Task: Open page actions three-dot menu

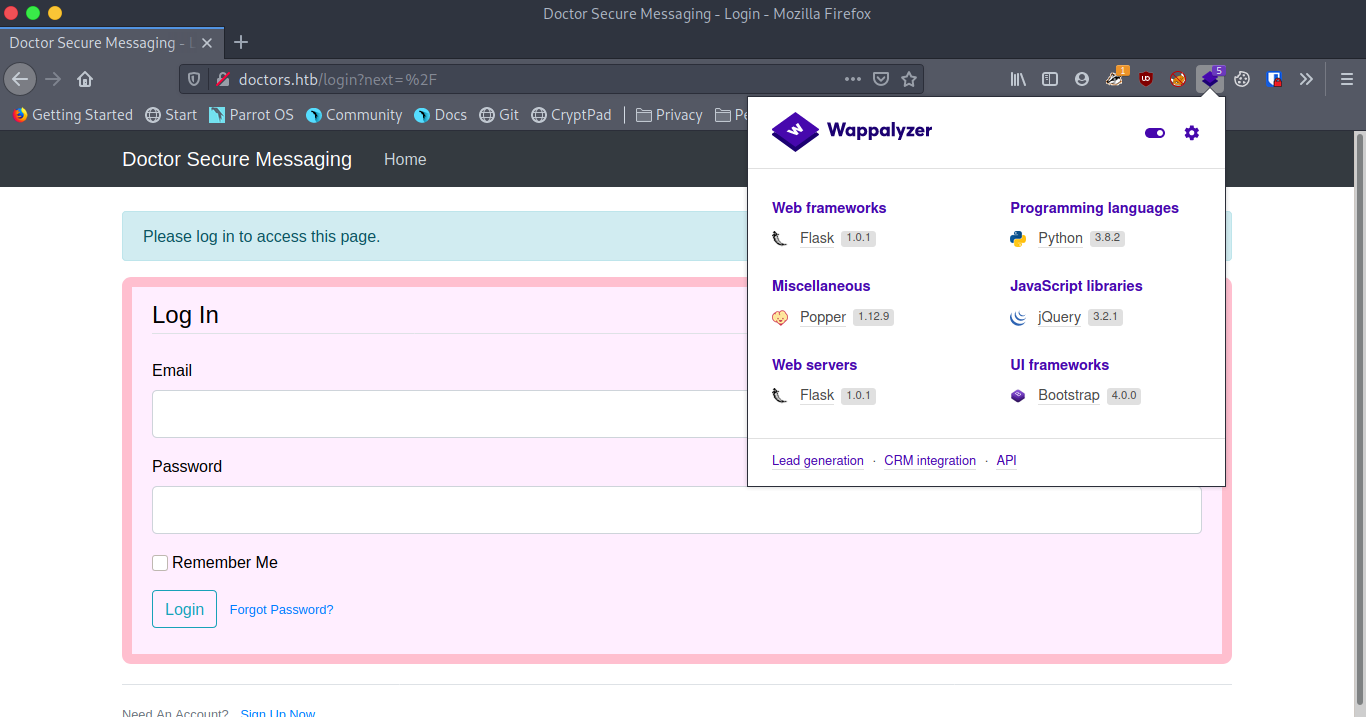Action: 852,79
